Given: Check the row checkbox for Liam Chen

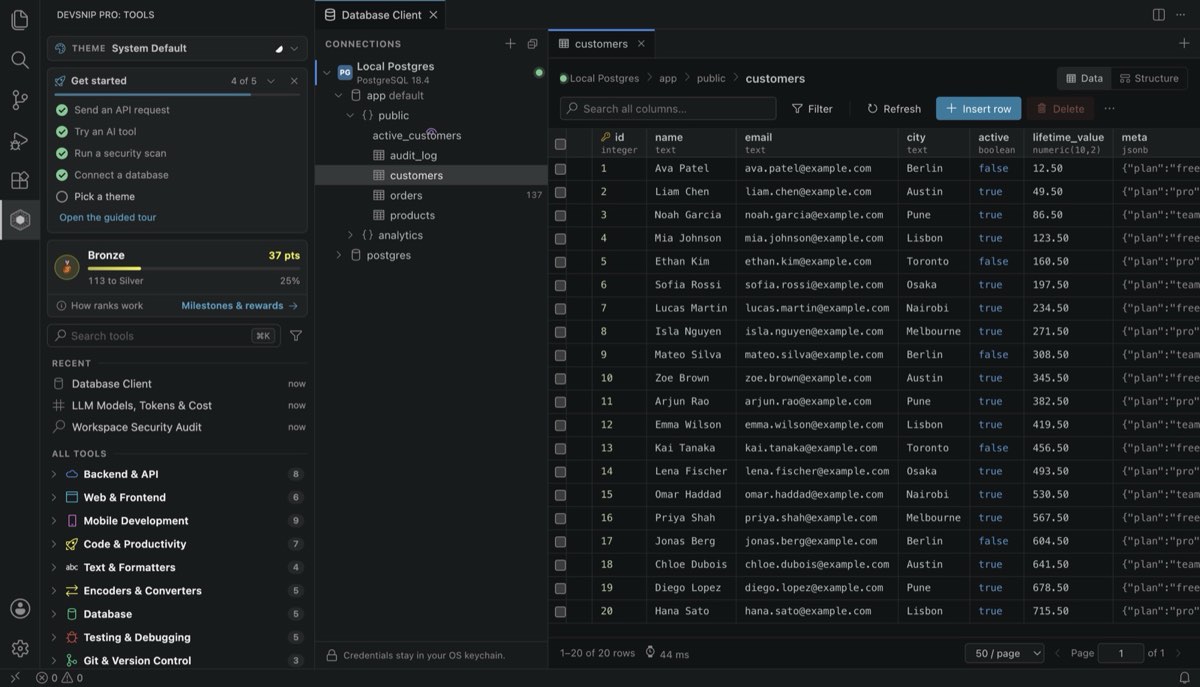Looking at the screenshot, I should click(560, 192).
